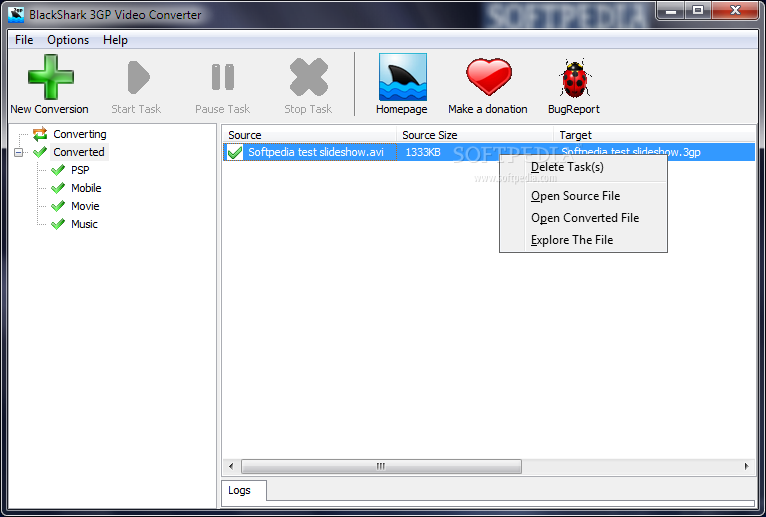Choose Open Source File from context menu
Image resolution: width=766 pixels, height=517 pixels.
pyautogui.click(x=583, y=196)
